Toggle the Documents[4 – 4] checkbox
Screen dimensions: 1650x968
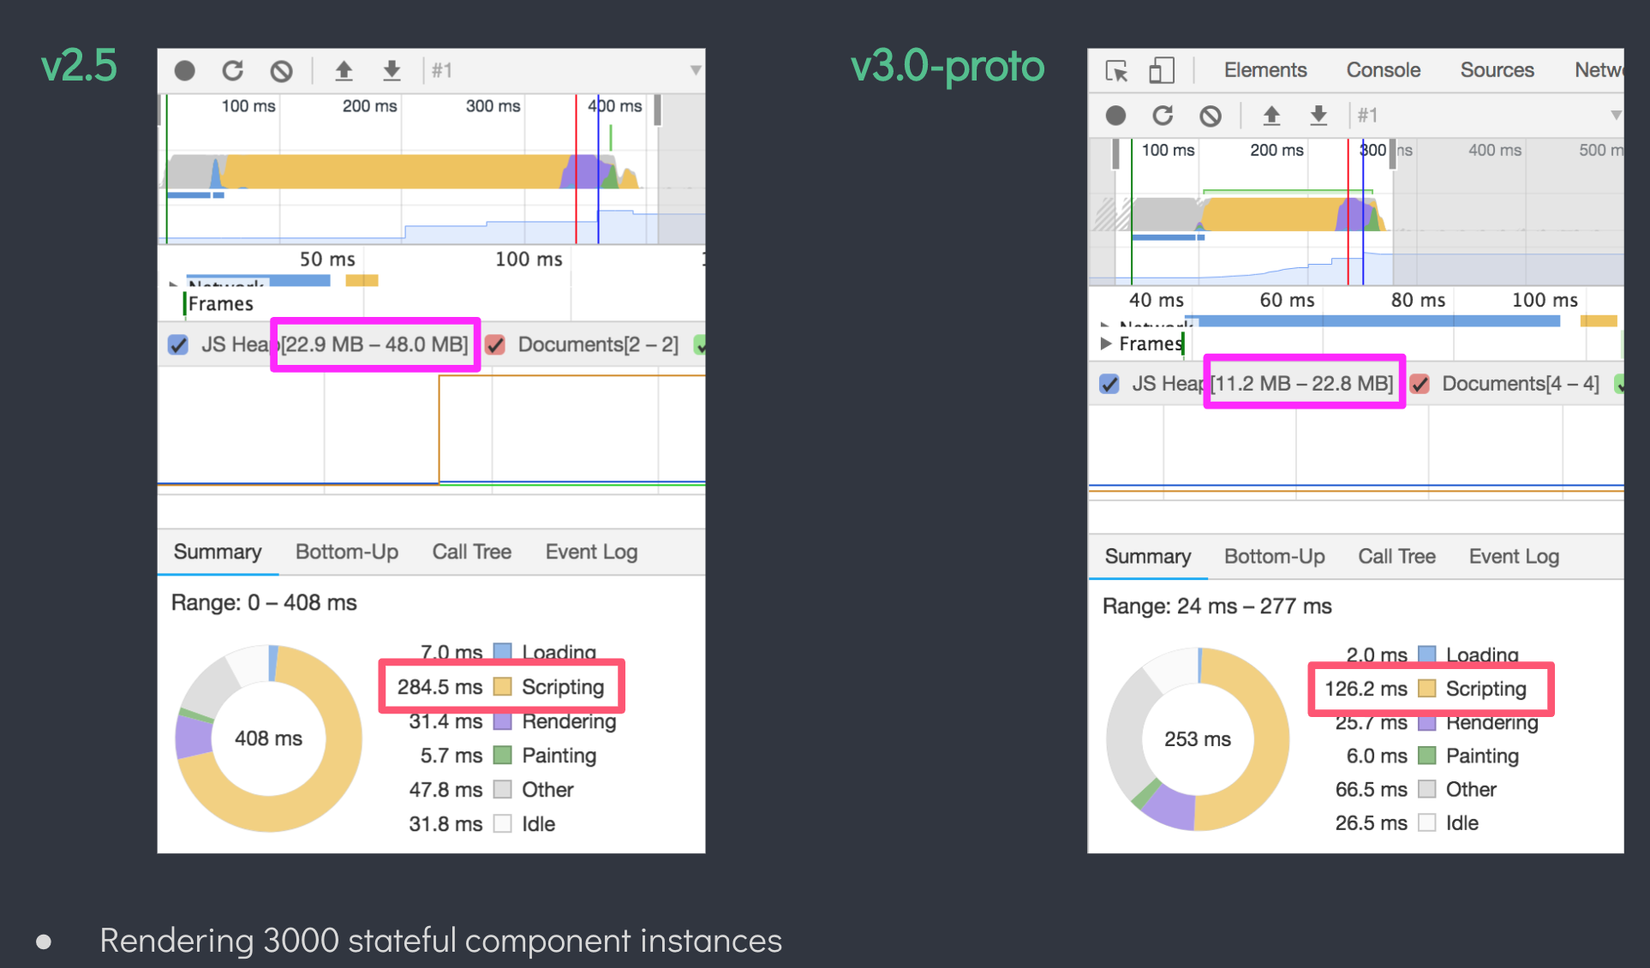[1420, 384]
